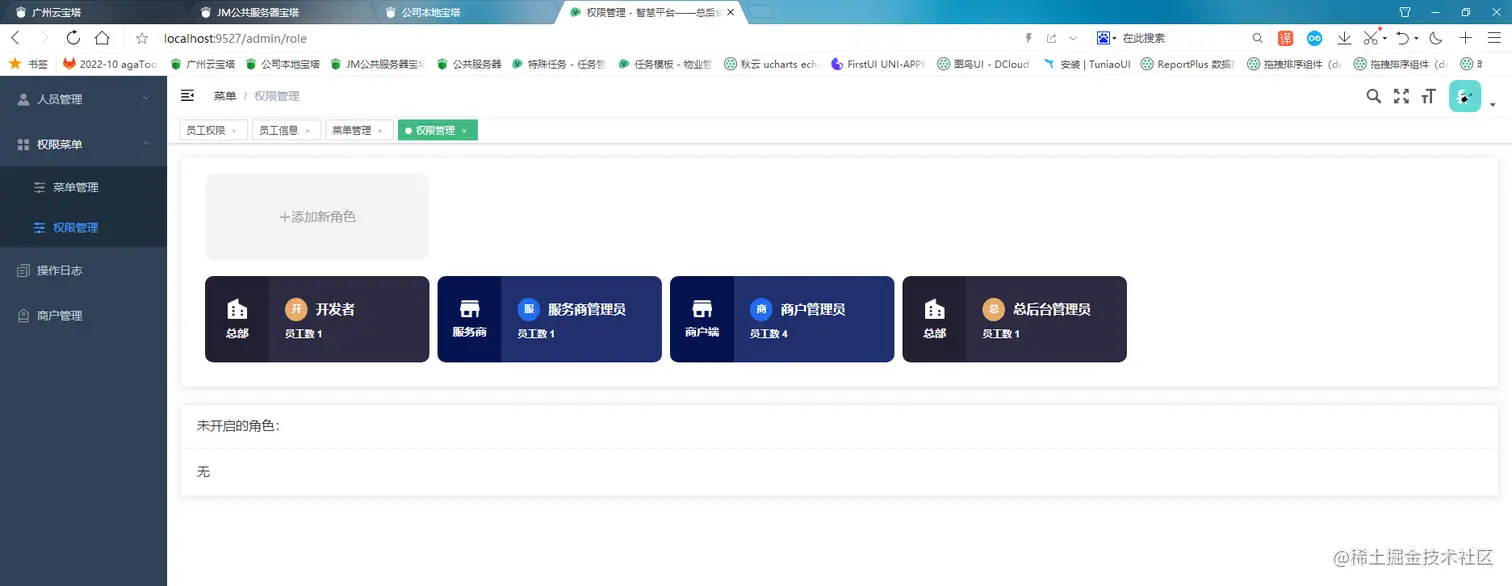Select the 人员管理 sidebar icon

pos(22,98)
